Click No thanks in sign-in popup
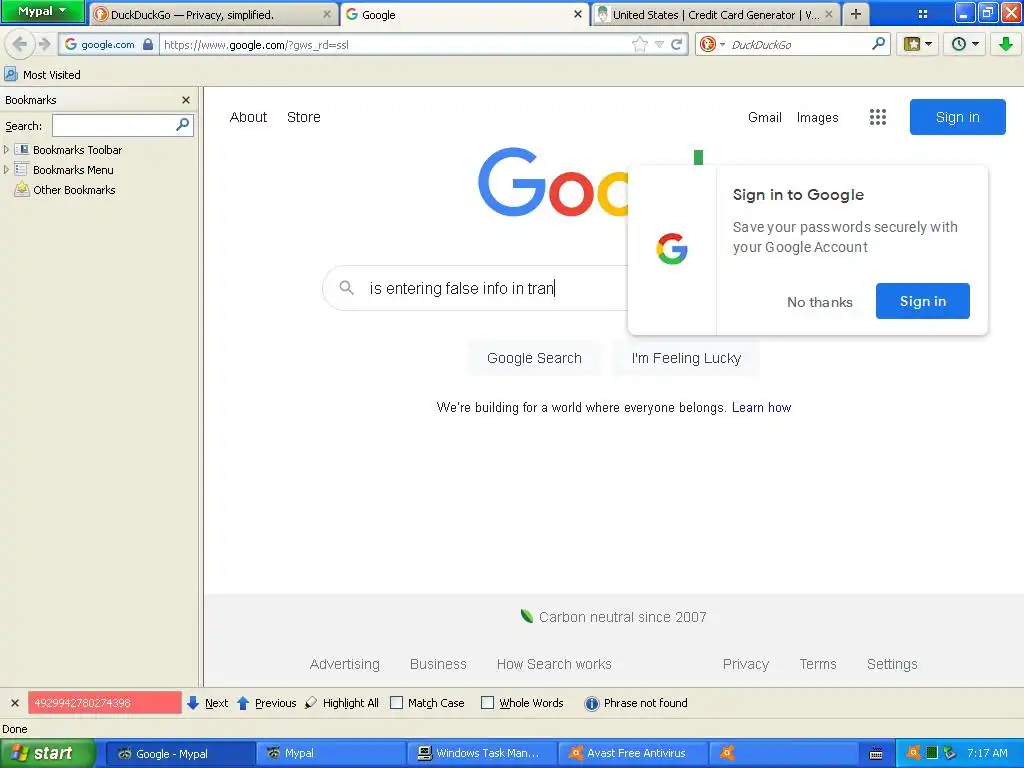 tap(820, 302)
